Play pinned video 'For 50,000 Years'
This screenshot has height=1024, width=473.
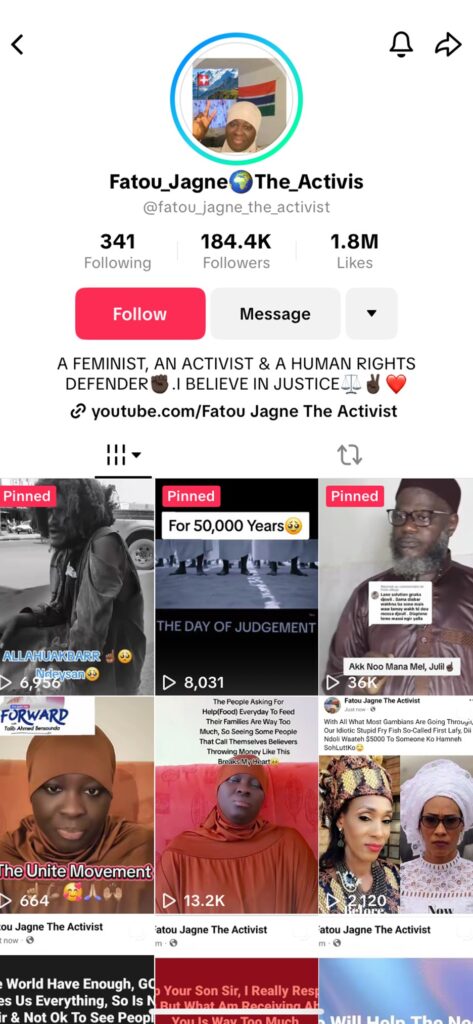click(236, 586)
